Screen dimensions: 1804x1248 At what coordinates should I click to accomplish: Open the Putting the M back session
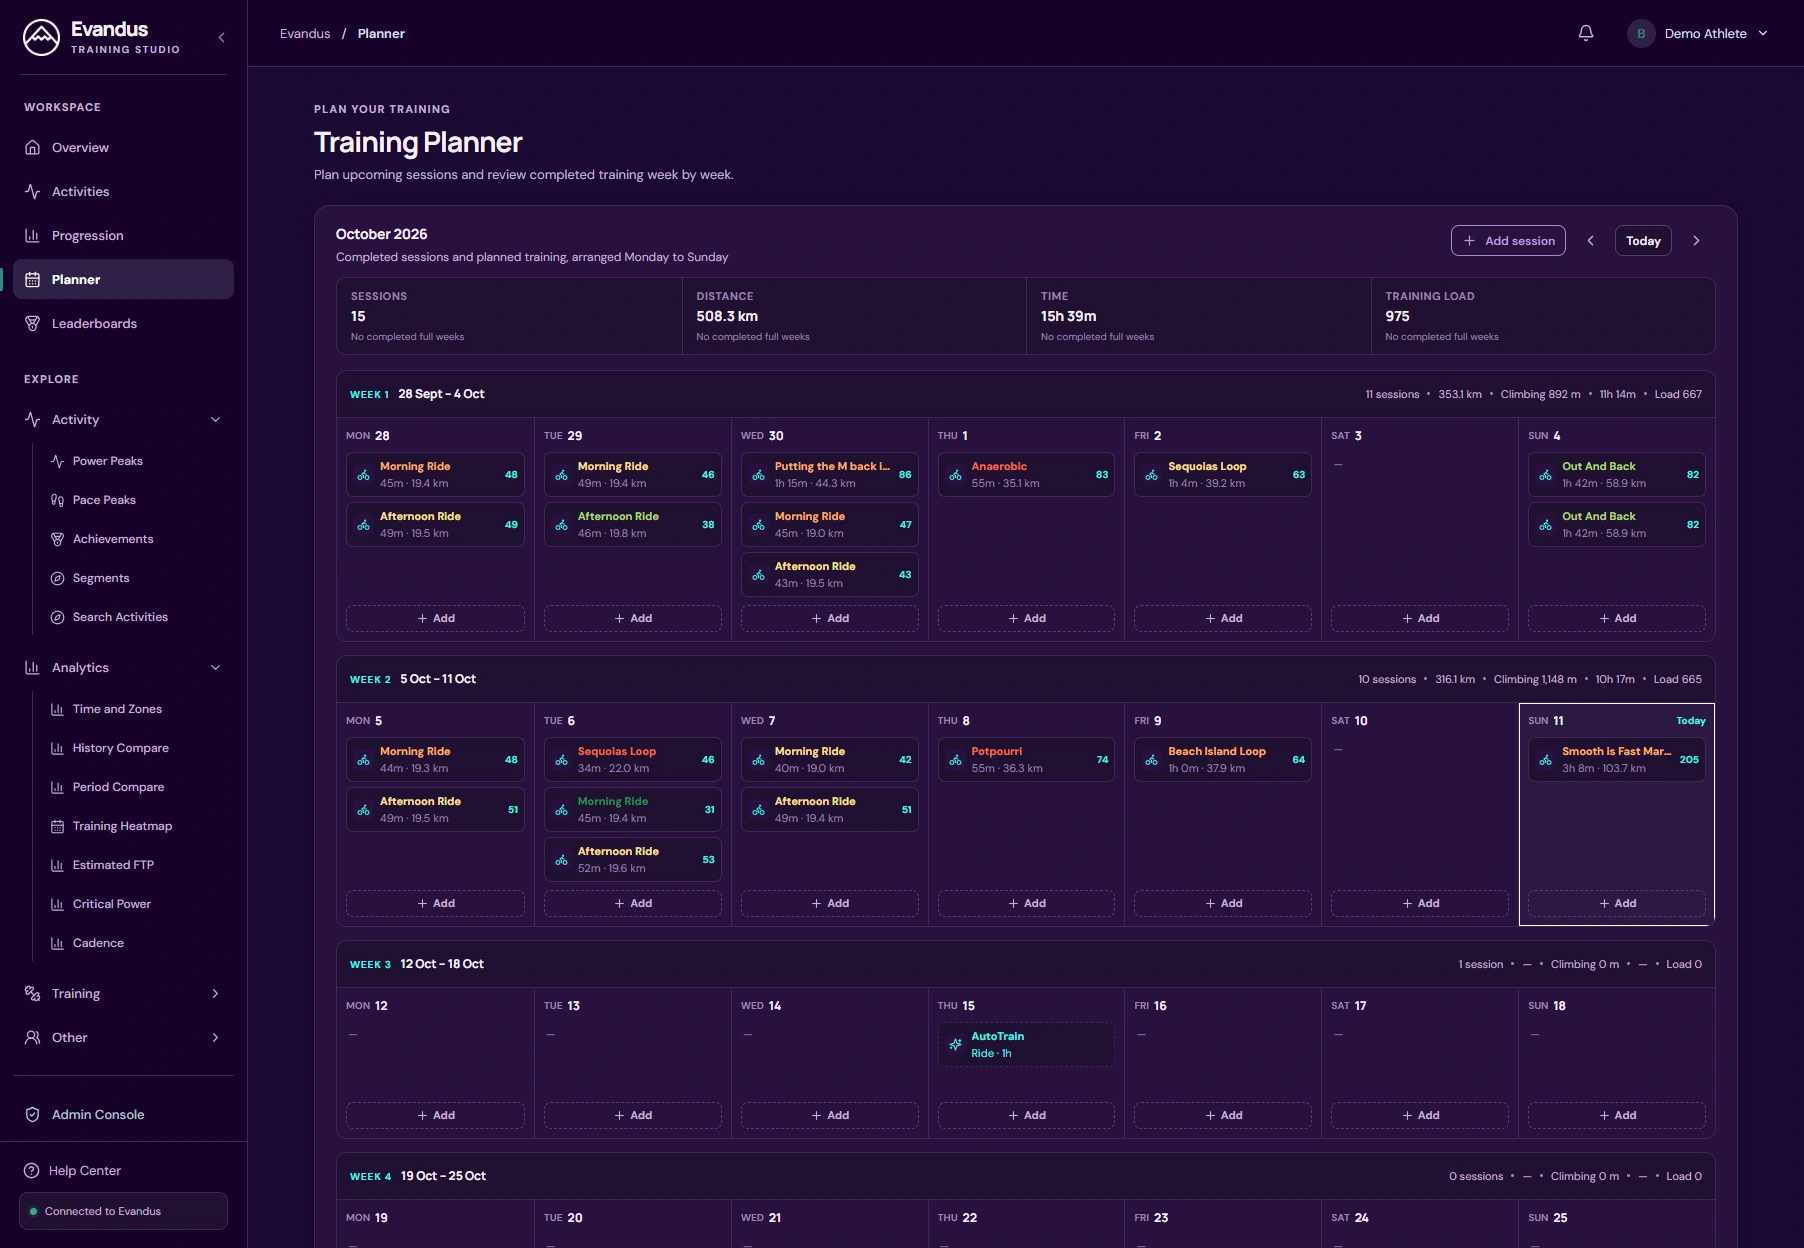tap(829, 474)
